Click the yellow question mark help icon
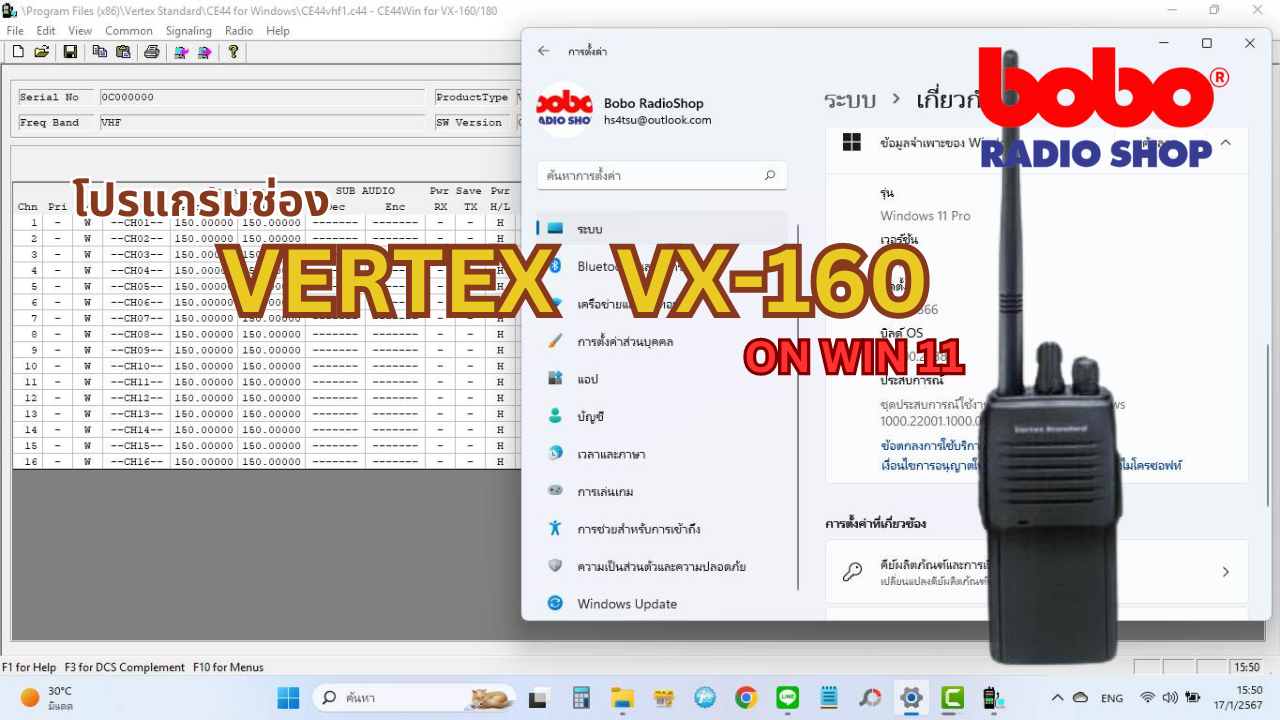 233,52
